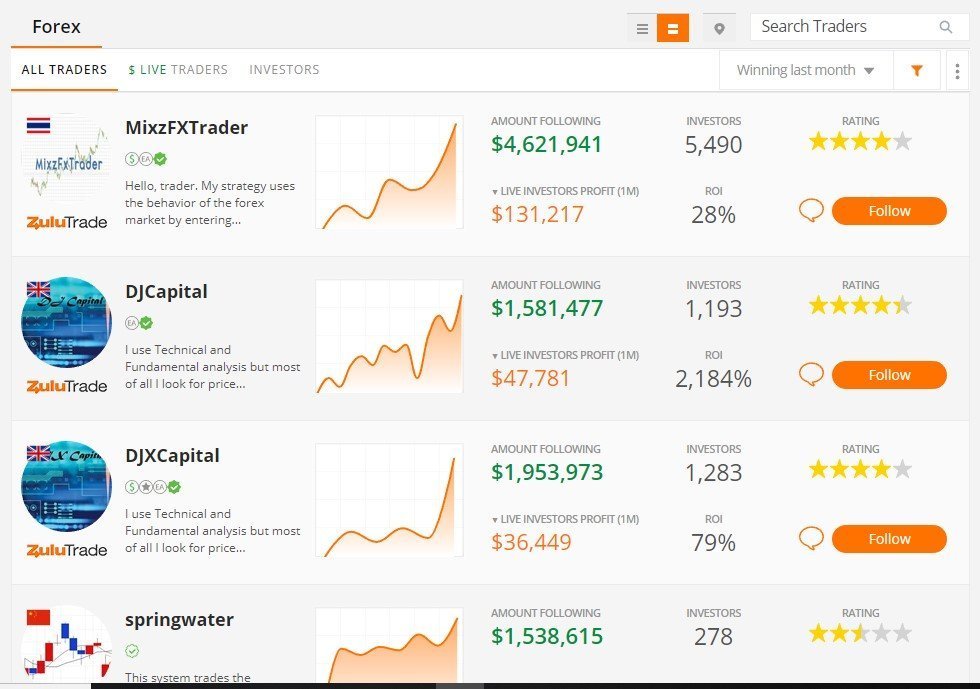Click DJCapital EA badge
The image size is (980, 689).
point(131,323)
